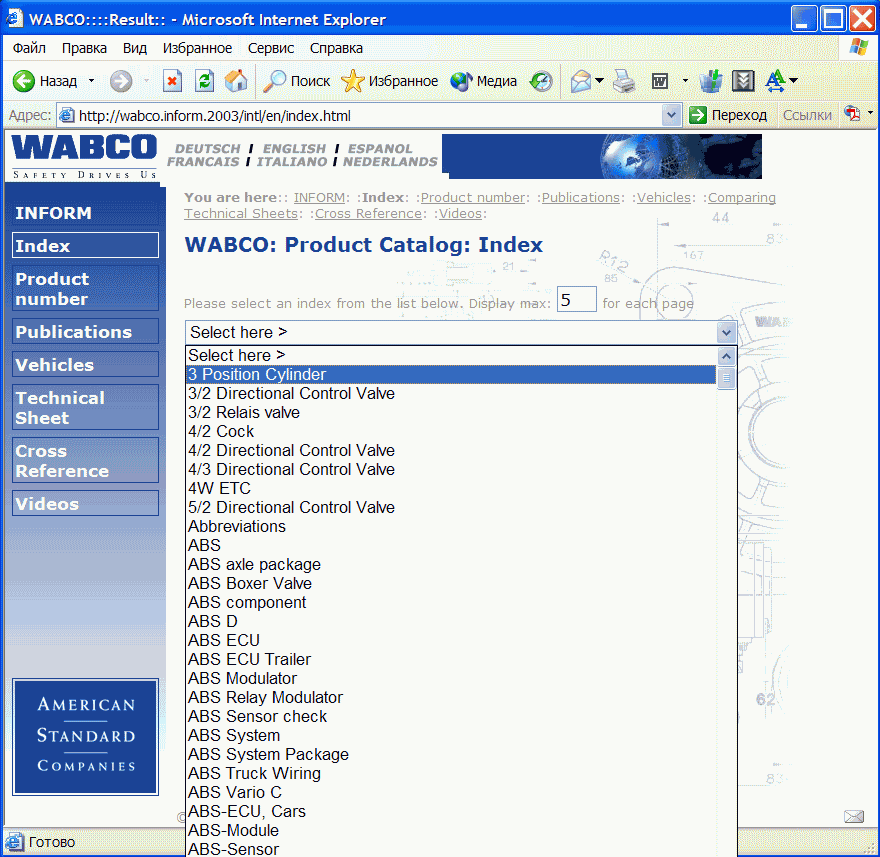Open the History clock icon
The height and width of the screenshot is (857, 880).
pyautogui.click(x=542, y=81)
